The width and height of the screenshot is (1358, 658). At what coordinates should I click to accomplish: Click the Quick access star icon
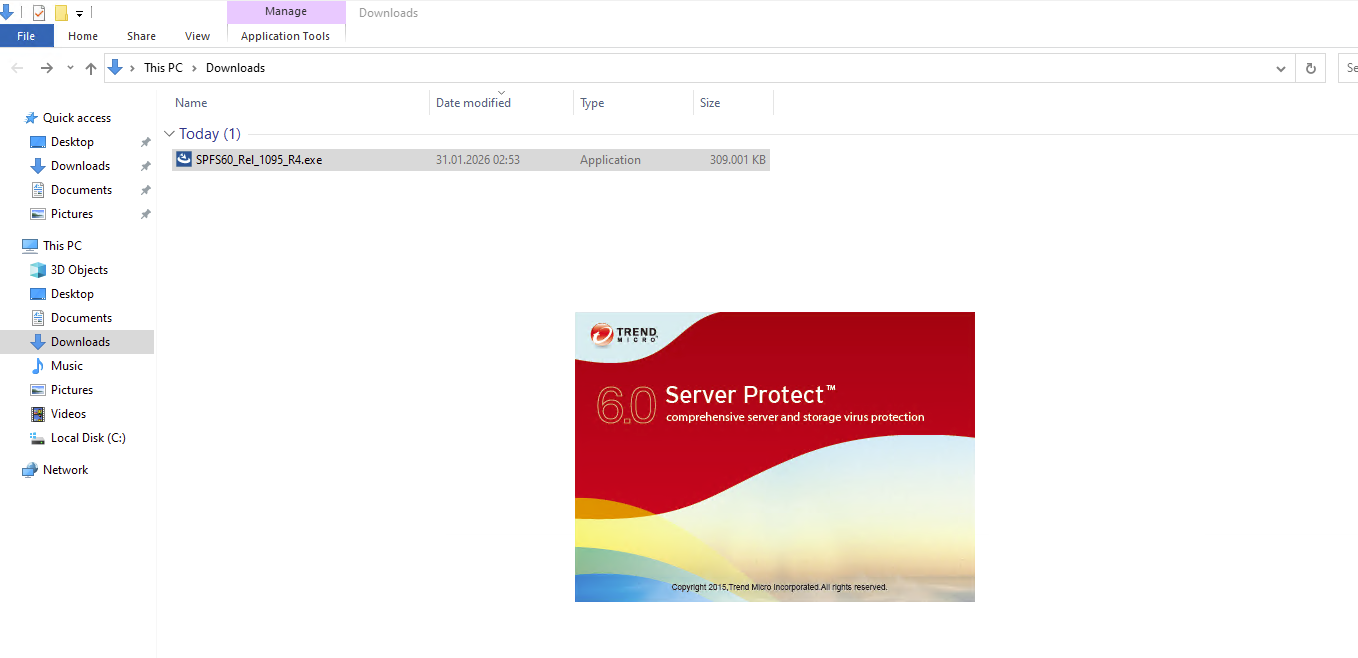31,118
